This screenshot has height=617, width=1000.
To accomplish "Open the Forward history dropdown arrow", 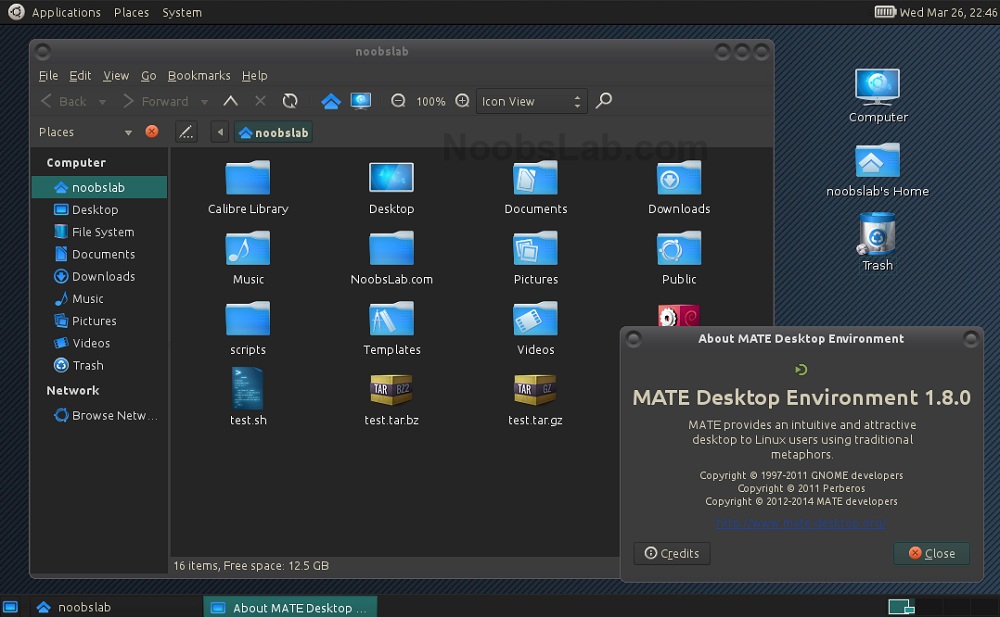I will coord(204,101).
